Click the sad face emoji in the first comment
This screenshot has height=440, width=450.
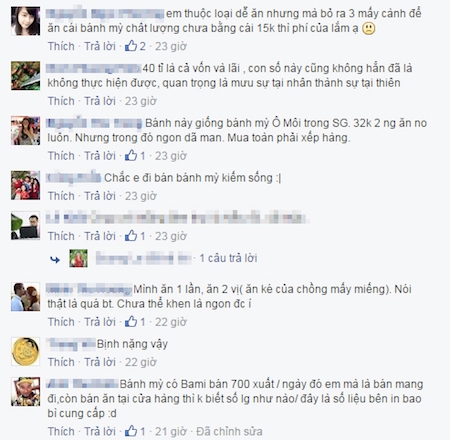(x=369, y=29)
